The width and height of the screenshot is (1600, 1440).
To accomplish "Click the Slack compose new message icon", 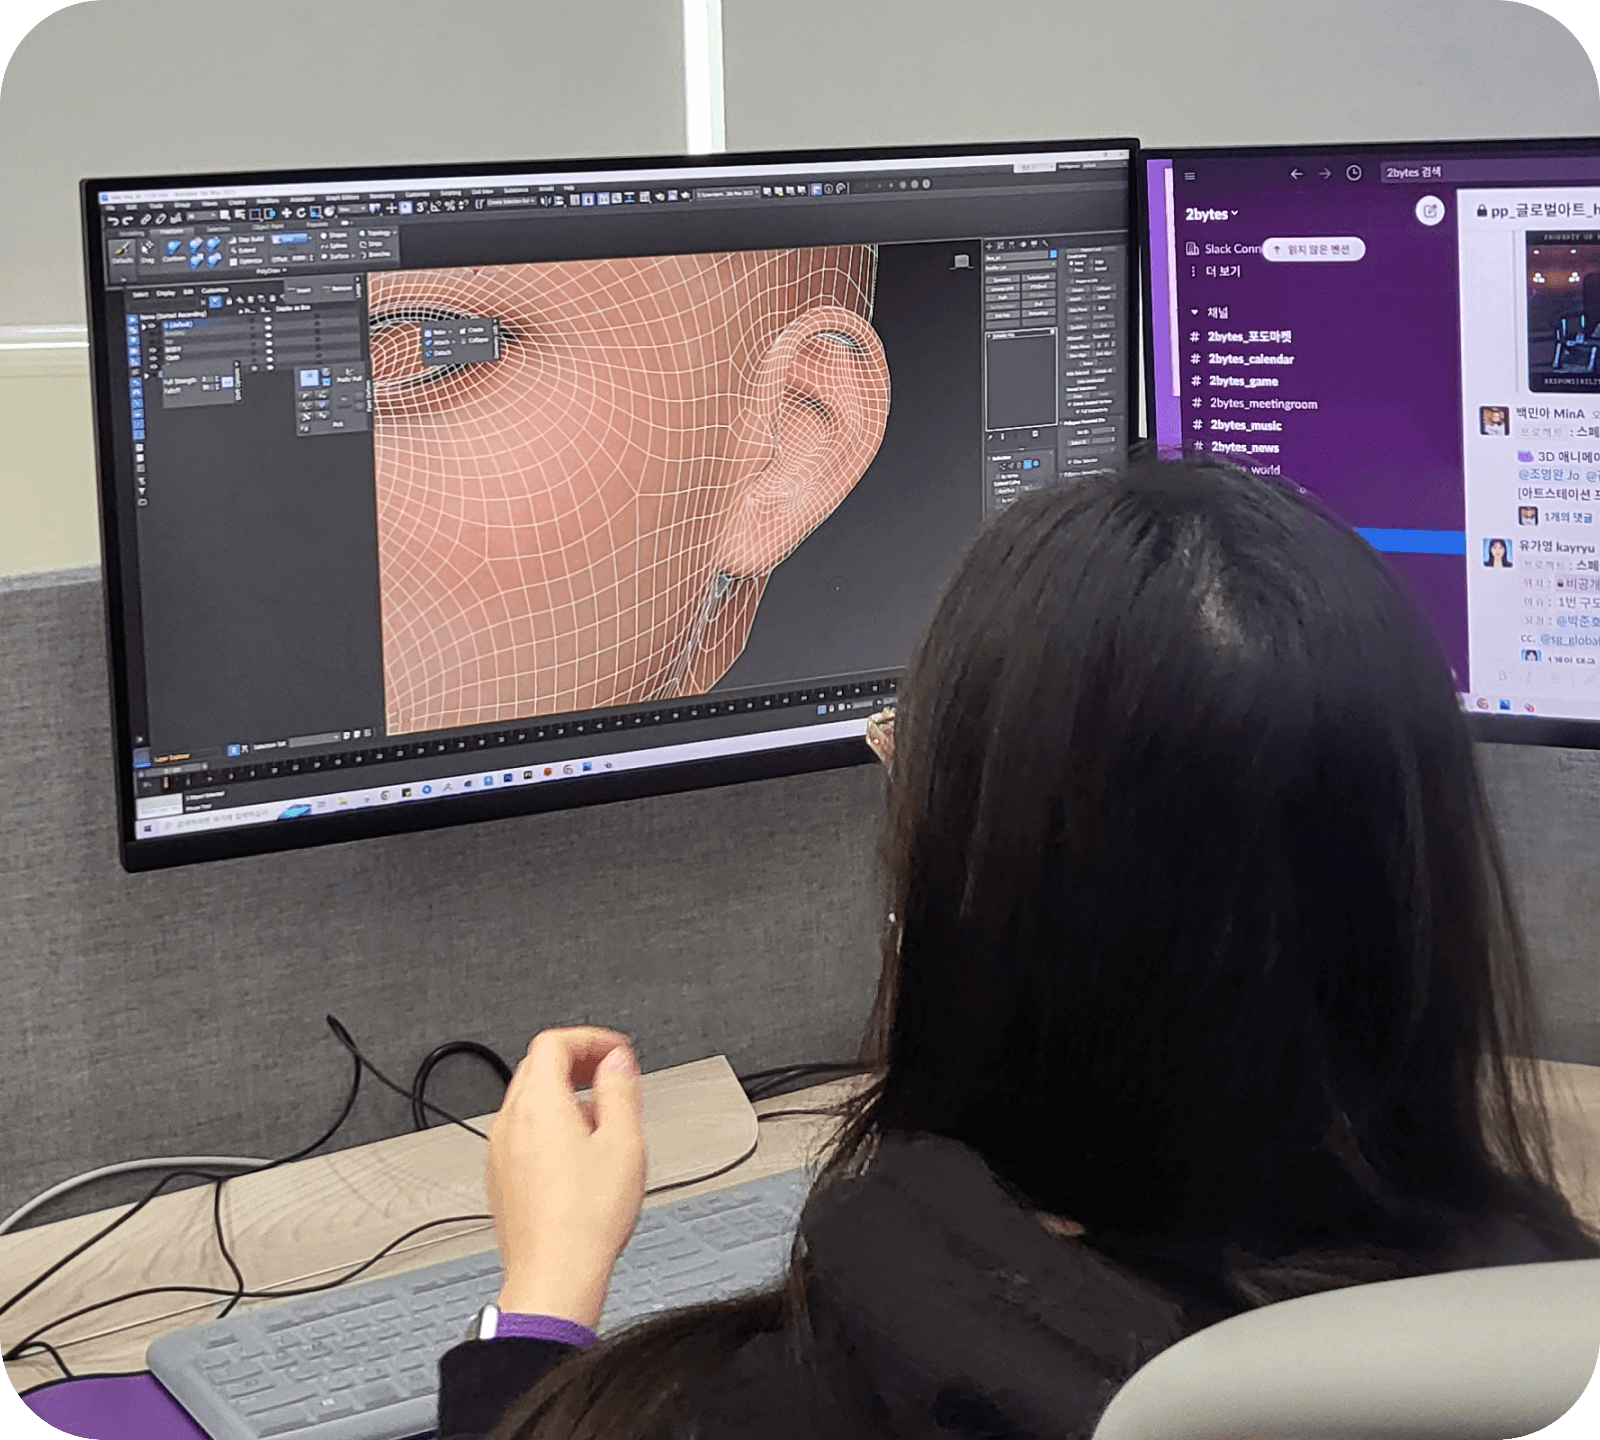I will (1430, 211).
